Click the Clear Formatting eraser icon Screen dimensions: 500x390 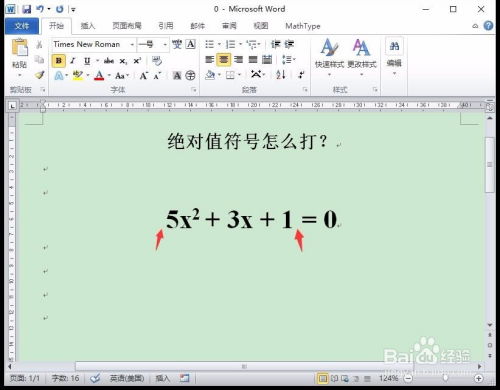pyautogui.click(x=157, y=61)
